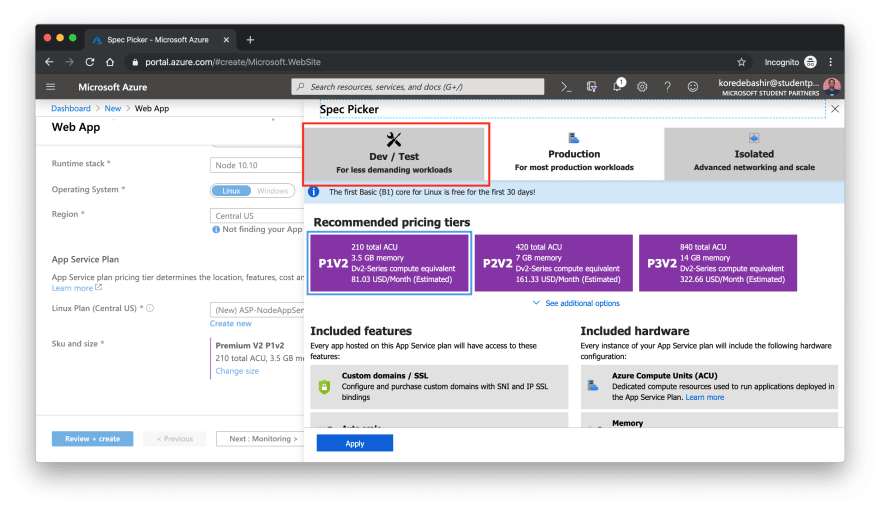Select Linux as operating system
This screenshot has width=880, height=509.
point(231,191)
